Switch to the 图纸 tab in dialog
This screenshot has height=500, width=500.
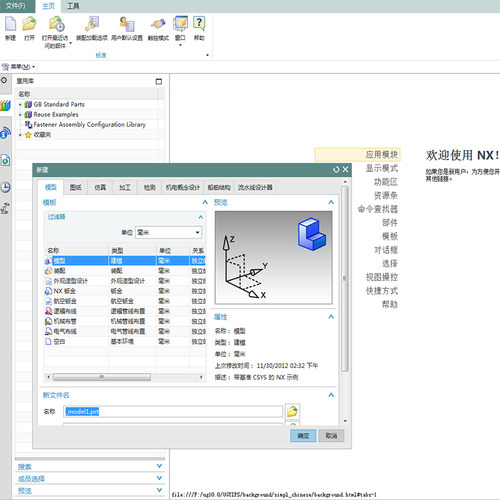(76, 188)
